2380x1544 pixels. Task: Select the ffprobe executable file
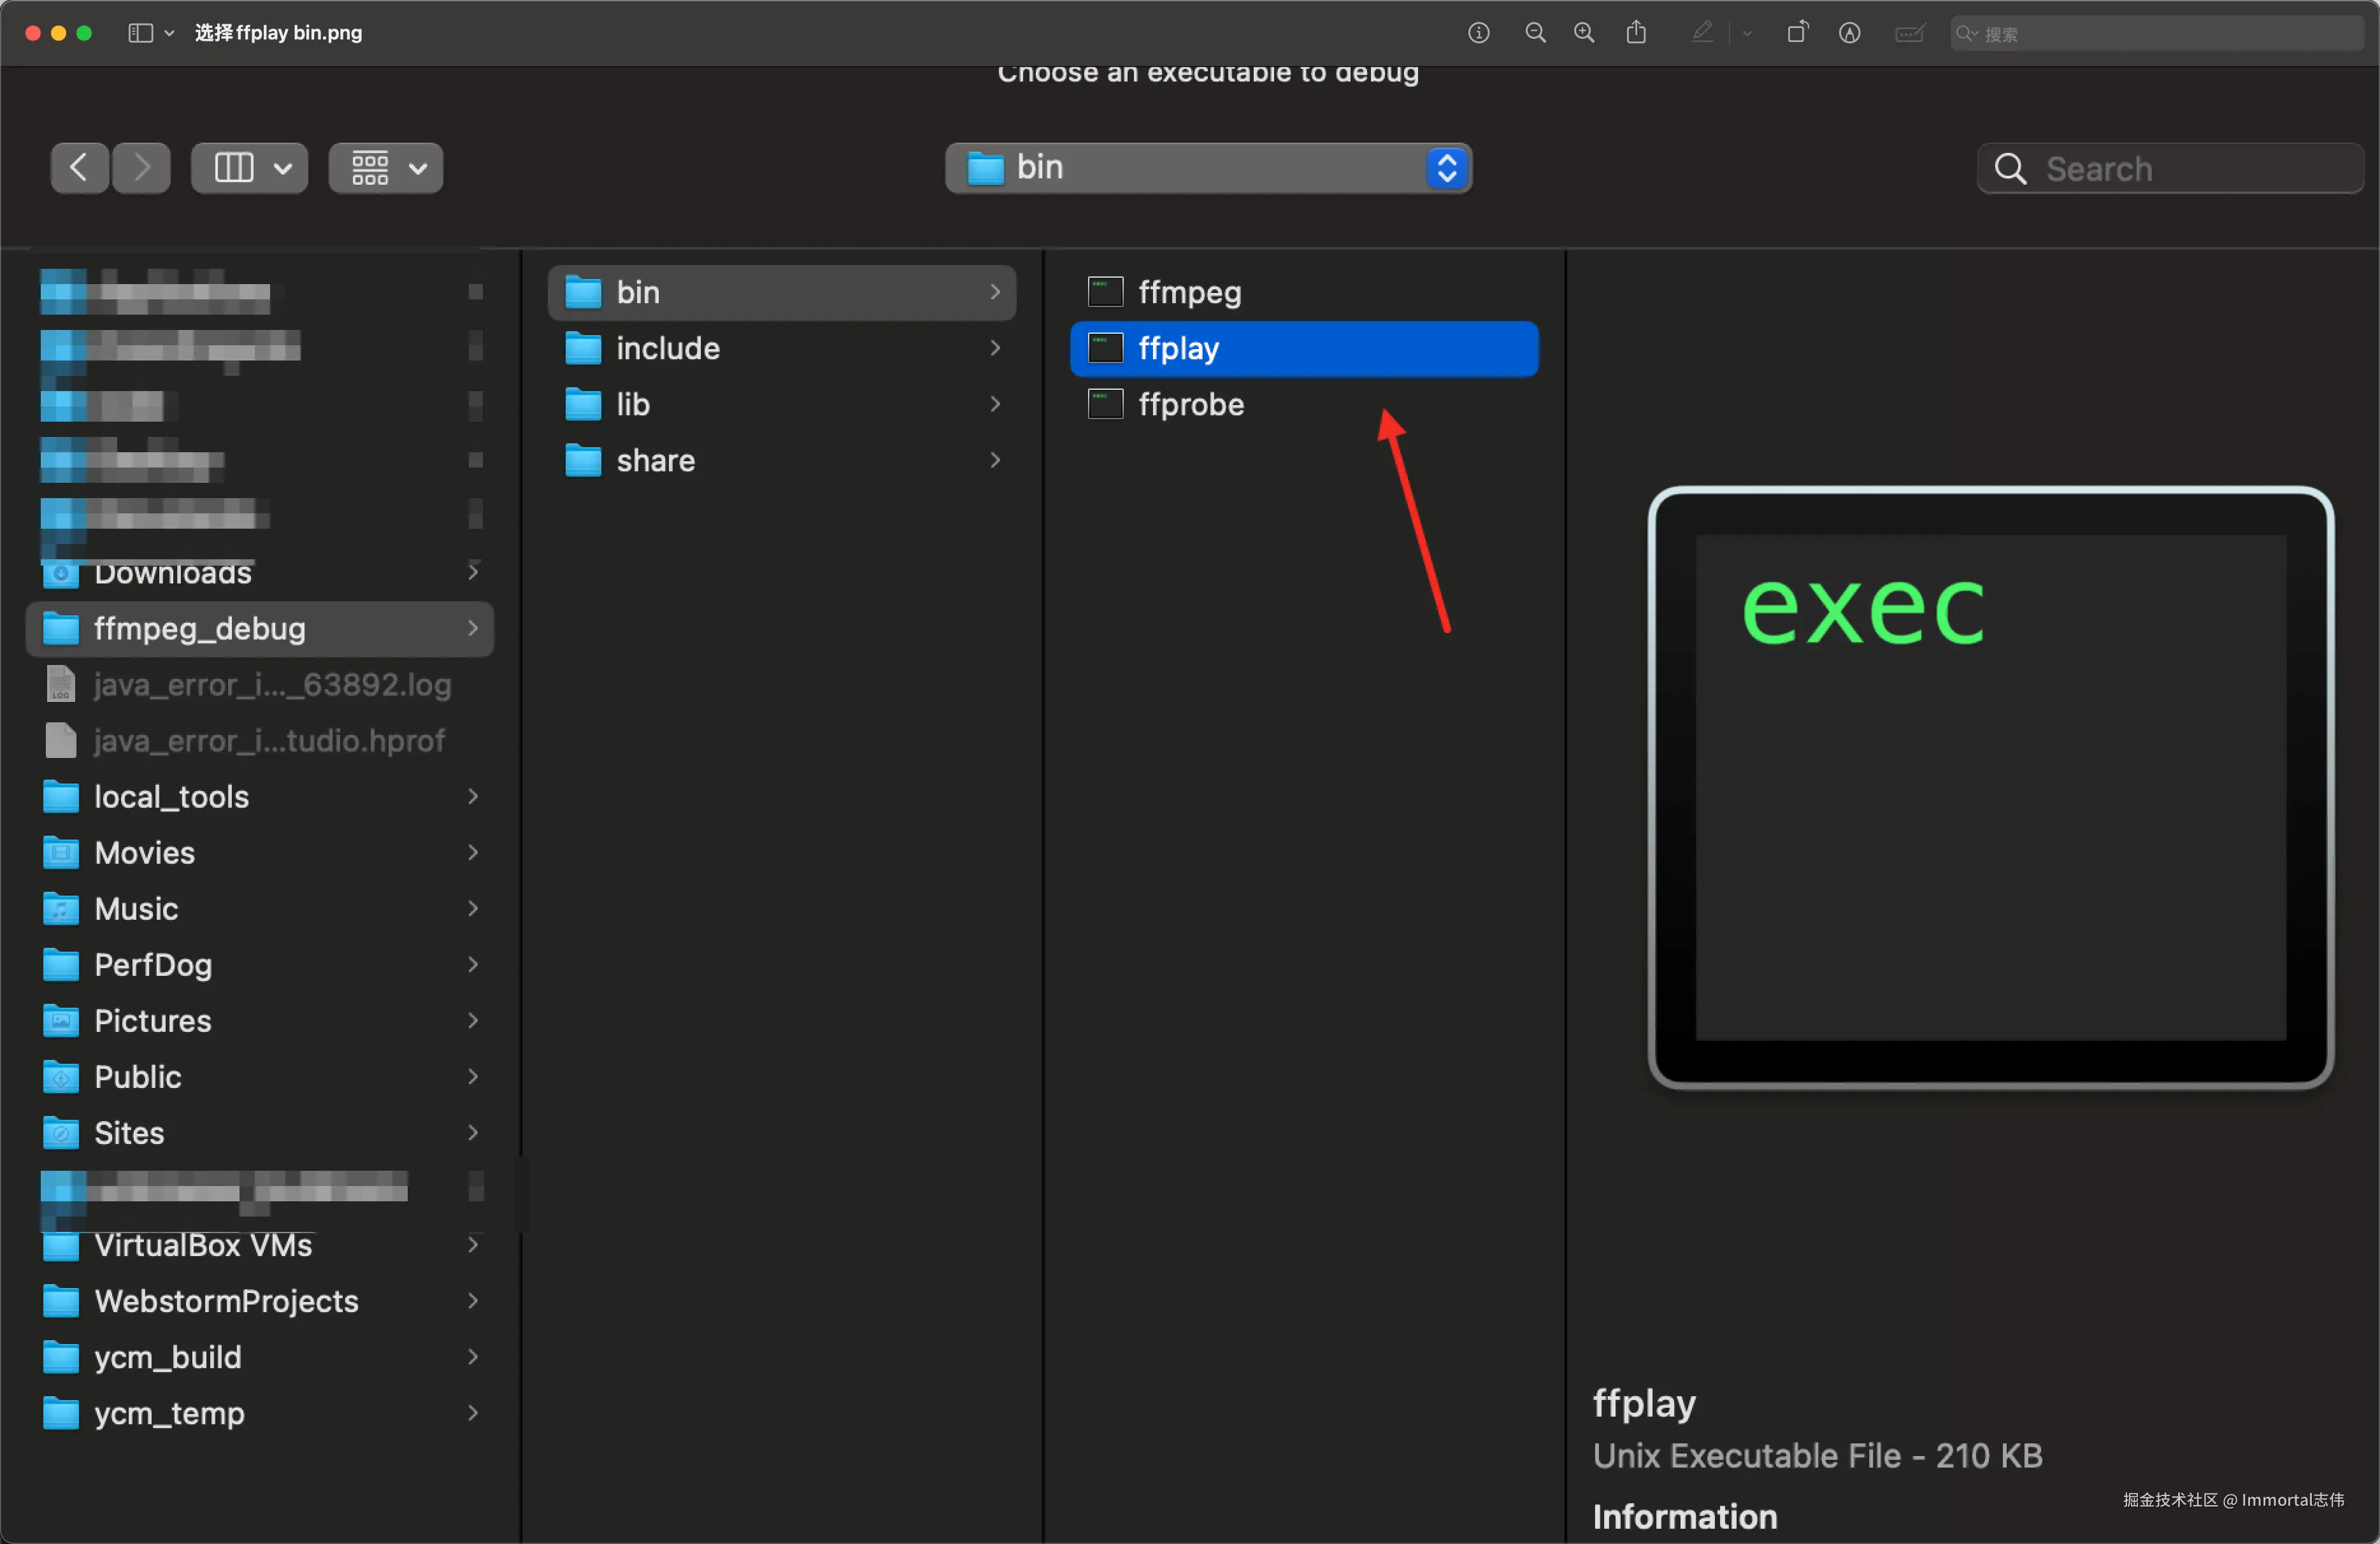(x=1190, y=404)
